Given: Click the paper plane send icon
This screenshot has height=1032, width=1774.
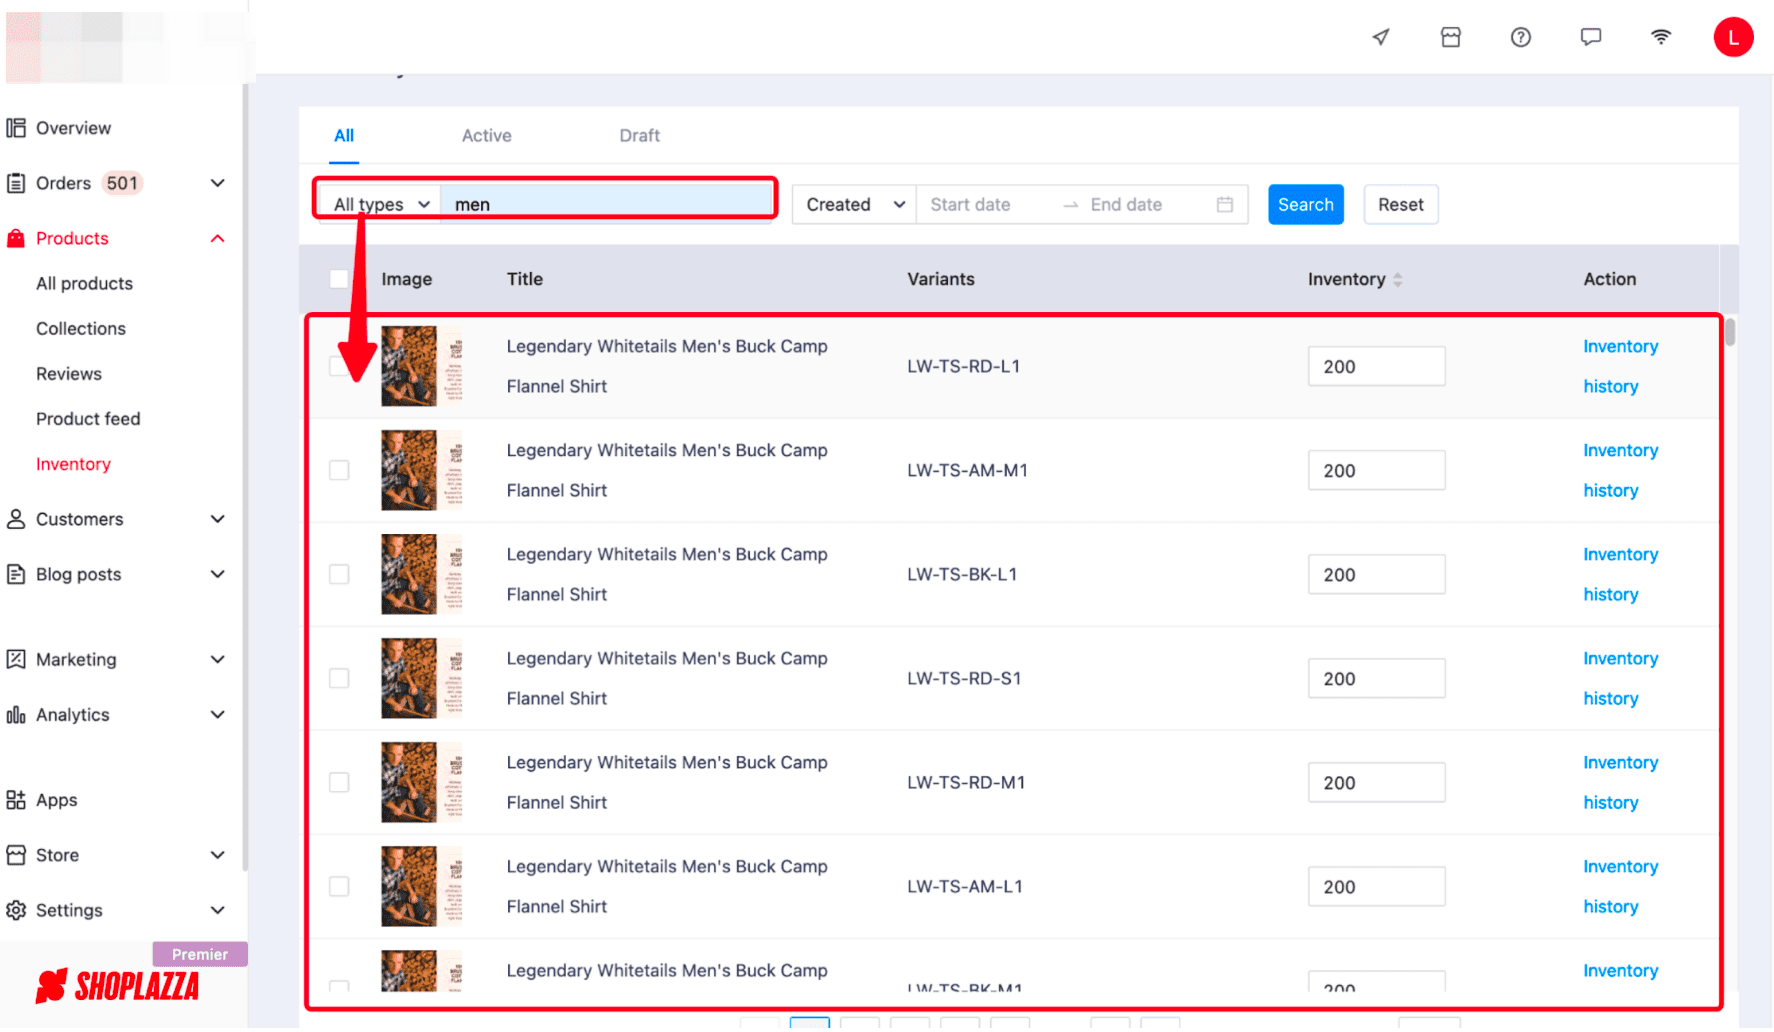Looking at the screenshot, I should (1380, 37).
